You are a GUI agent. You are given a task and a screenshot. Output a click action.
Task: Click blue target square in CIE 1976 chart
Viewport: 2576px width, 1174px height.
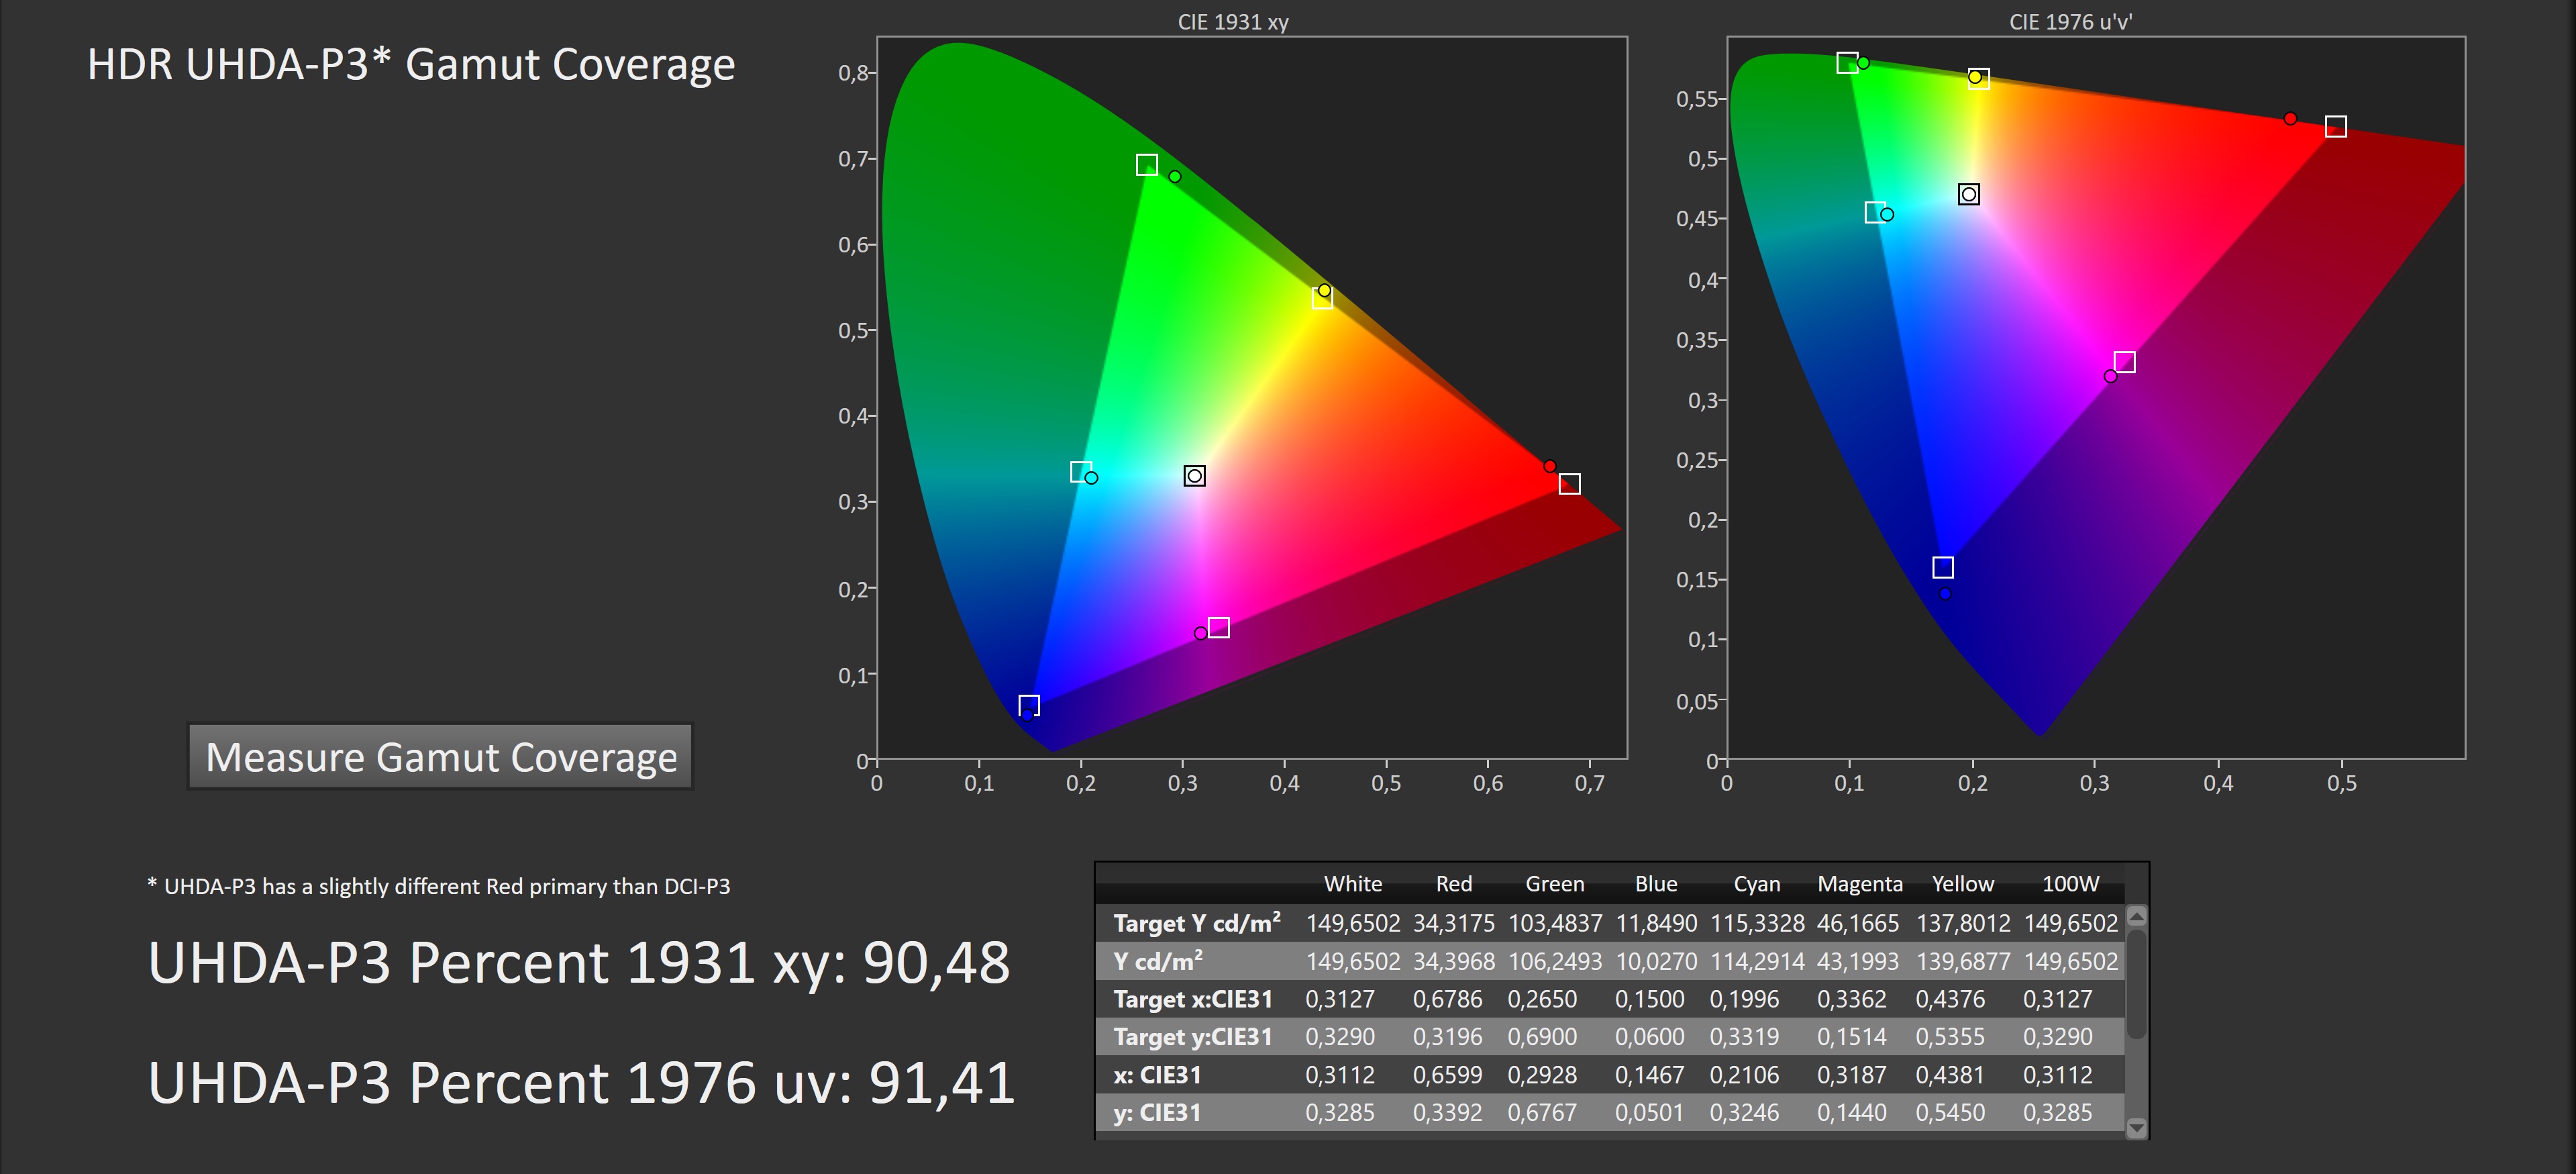[x=1942, y=568]
